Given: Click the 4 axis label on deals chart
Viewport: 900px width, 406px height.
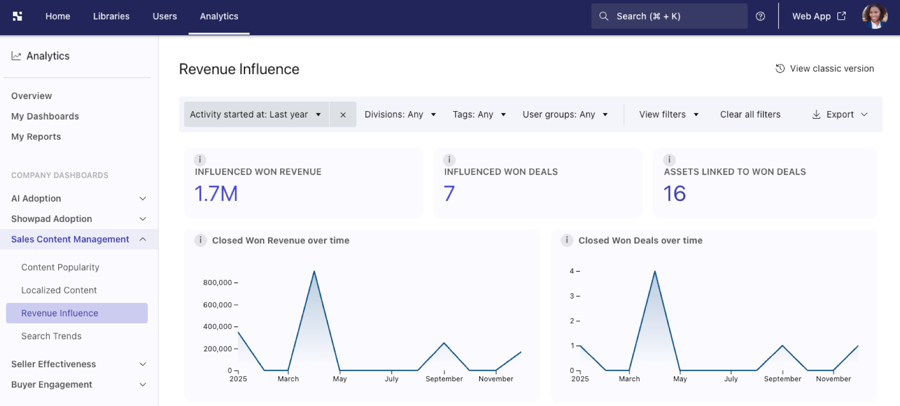Looking at the screenshot, I should coord(571,270).
